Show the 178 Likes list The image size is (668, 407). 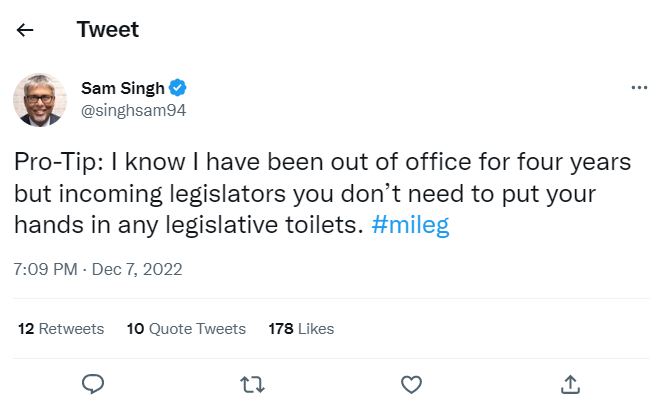pos(301,328)
